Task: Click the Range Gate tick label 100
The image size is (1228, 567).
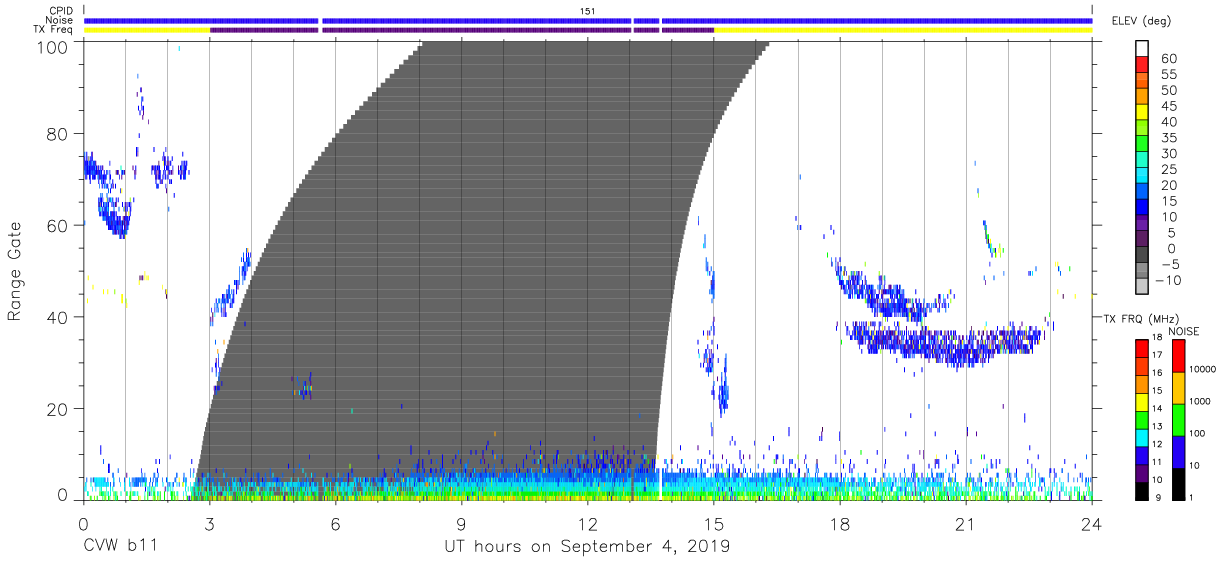Action: click(x=54, y=46)
